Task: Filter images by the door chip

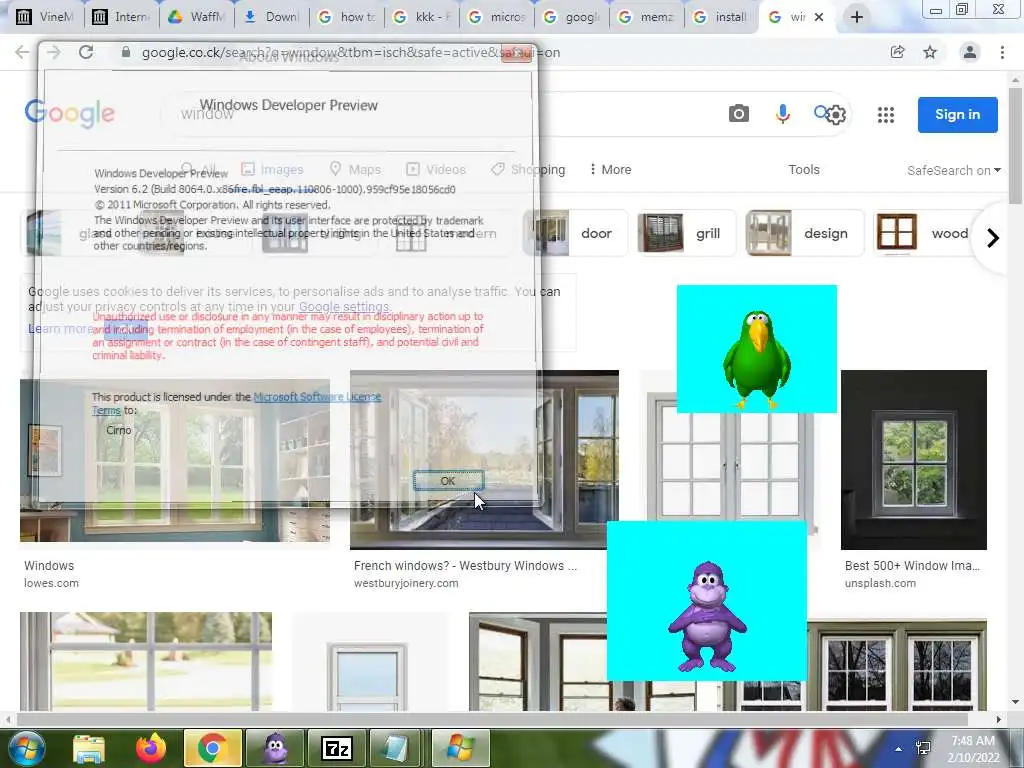Action: (575, 233)
